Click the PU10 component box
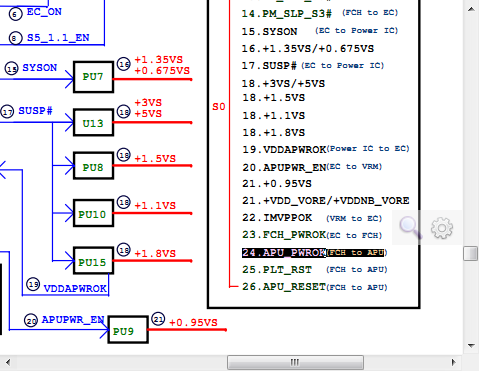Viewport: 479px width, 371px height. click(93, 213)
